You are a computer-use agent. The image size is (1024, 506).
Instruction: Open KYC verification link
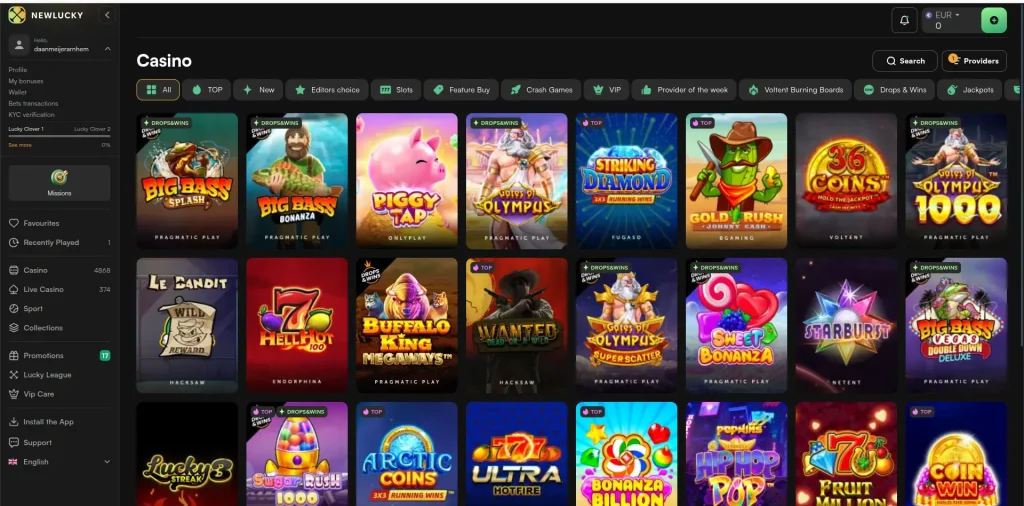(31, 114)
